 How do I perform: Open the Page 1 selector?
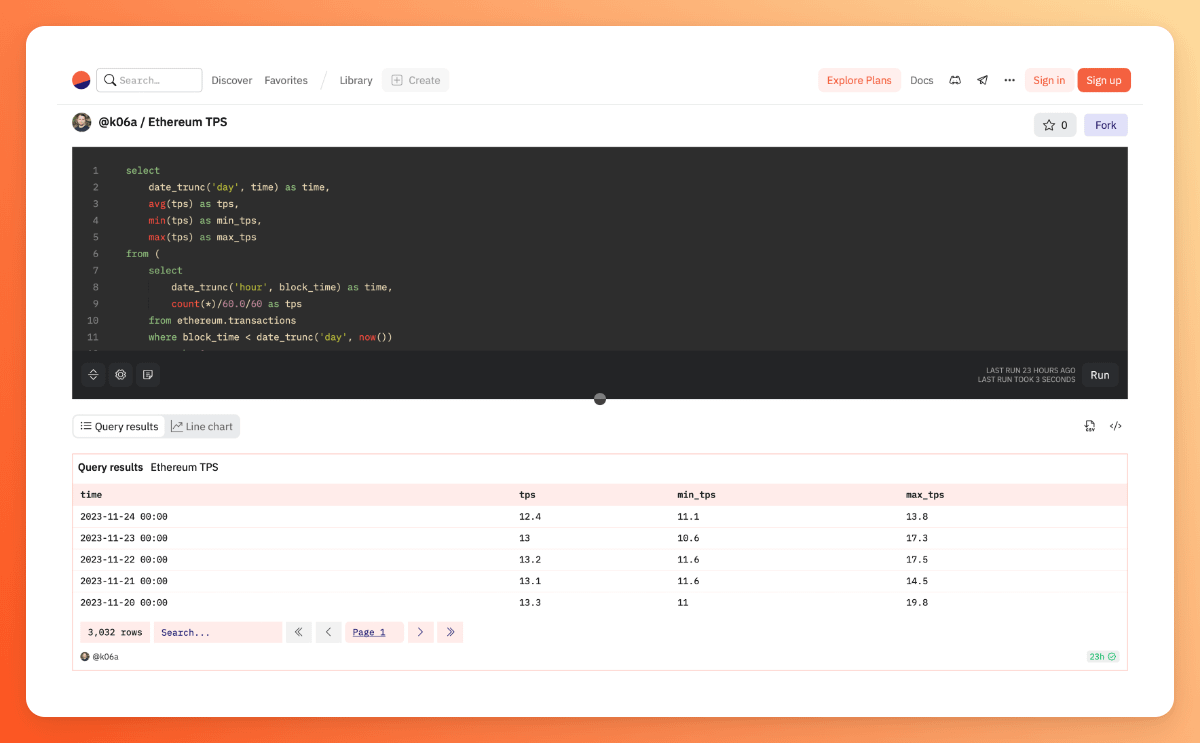[373, 632]
